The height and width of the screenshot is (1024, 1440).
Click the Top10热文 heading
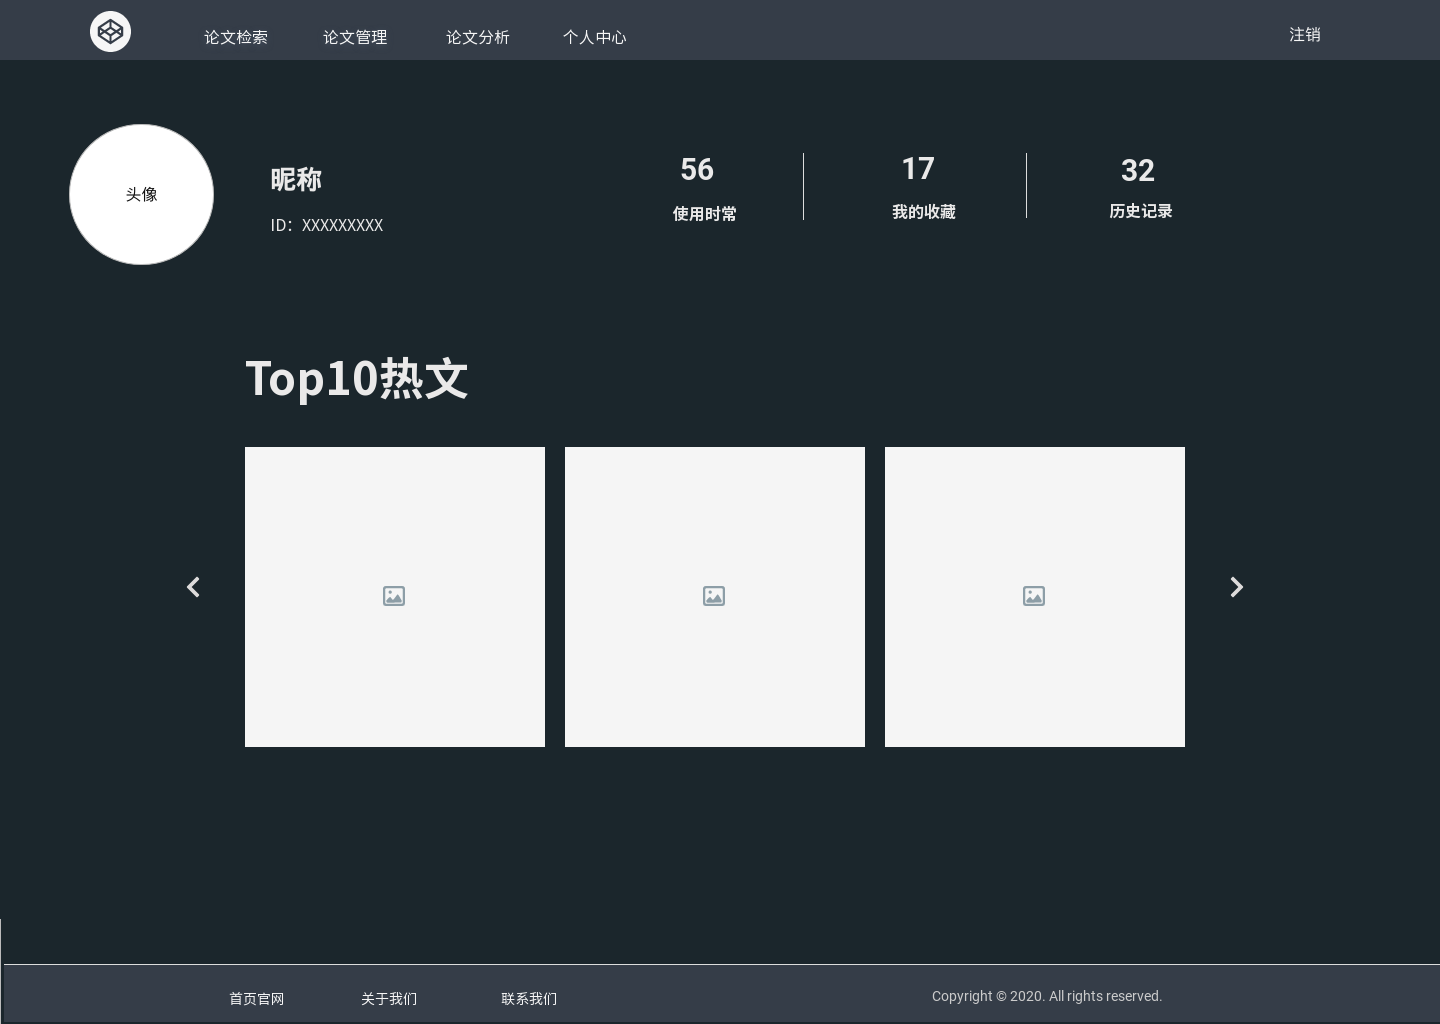point(357,378)
